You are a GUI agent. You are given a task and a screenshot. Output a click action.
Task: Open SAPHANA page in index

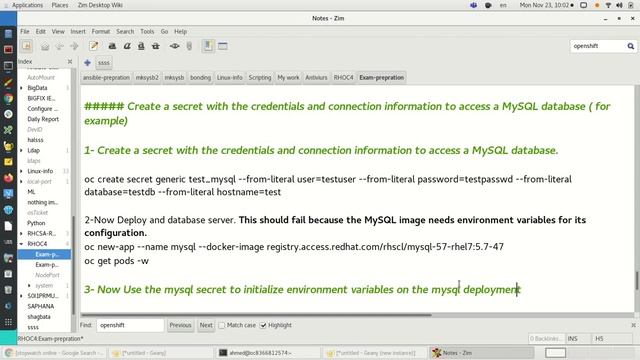[x=40, y=306]
